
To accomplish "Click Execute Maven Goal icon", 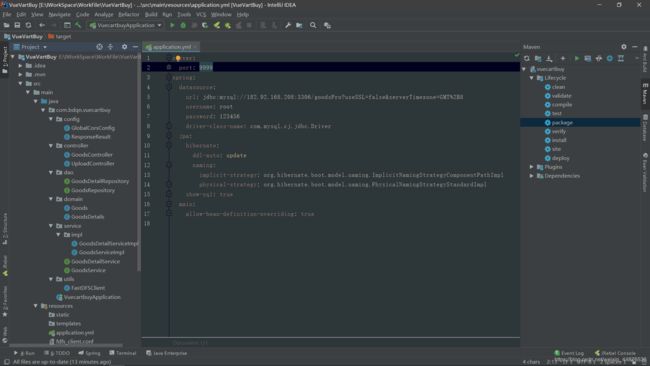I will pos(588,58).
